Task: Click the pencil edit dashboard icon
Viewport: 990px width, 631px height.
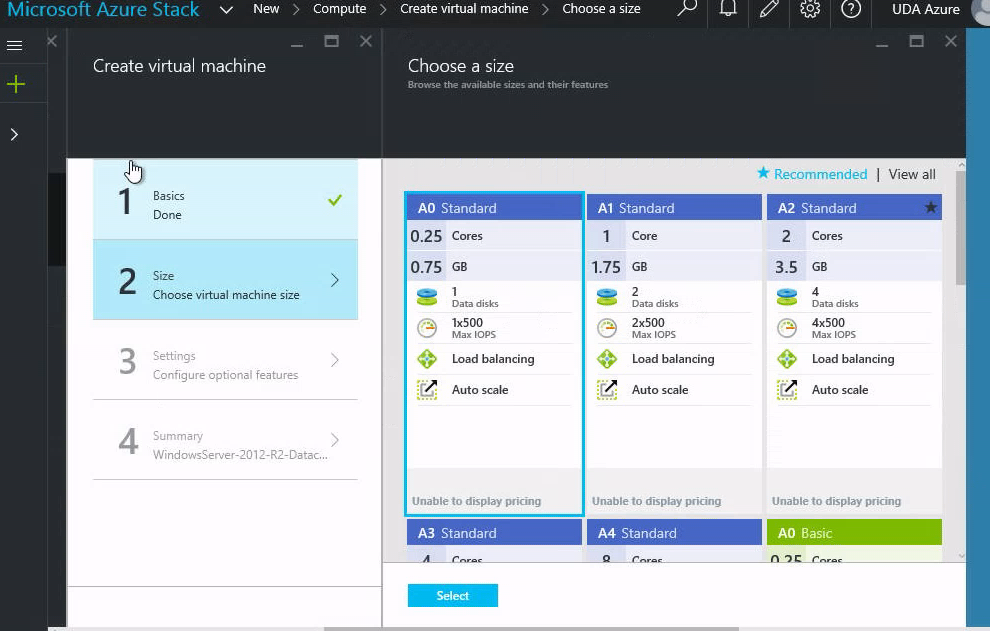Action: pos(769,9)
